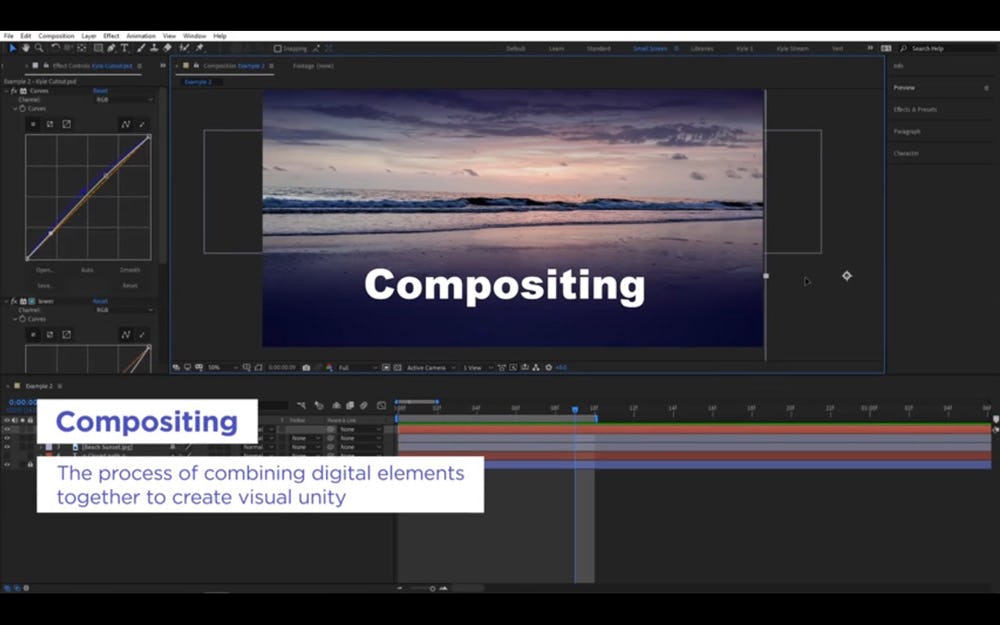
Task: Click the blue playhead on the timeline ruler
Action: [x=575, y=409]
